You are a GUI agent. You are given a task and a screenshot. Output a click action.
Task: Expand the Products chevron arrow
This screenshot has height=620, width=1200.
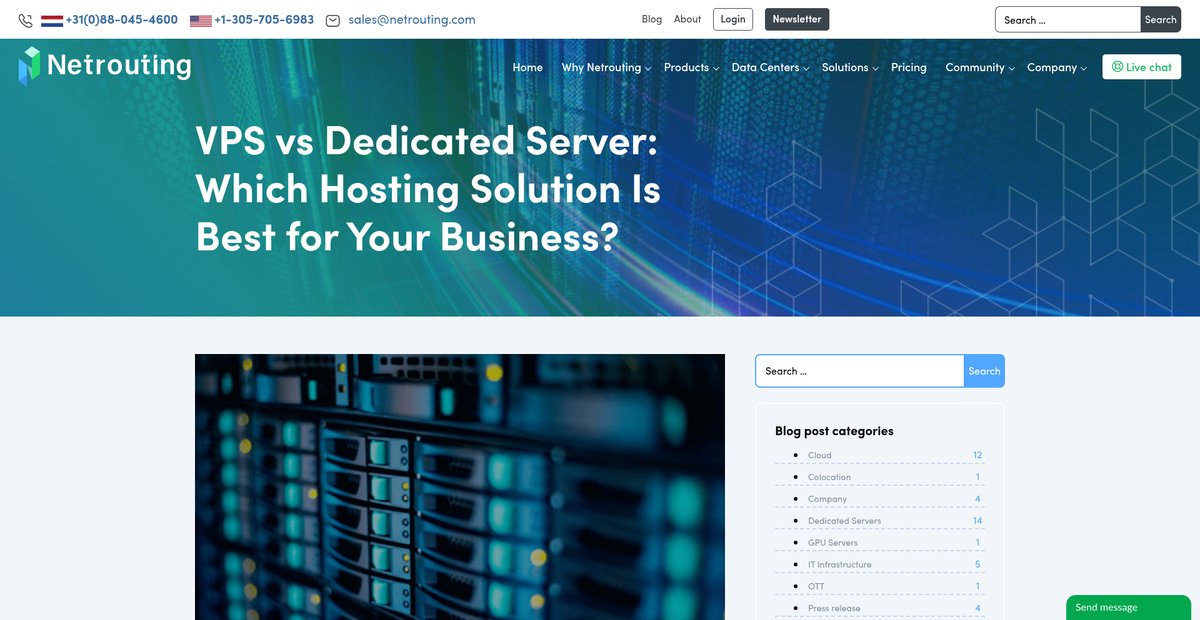pos(716,69)
